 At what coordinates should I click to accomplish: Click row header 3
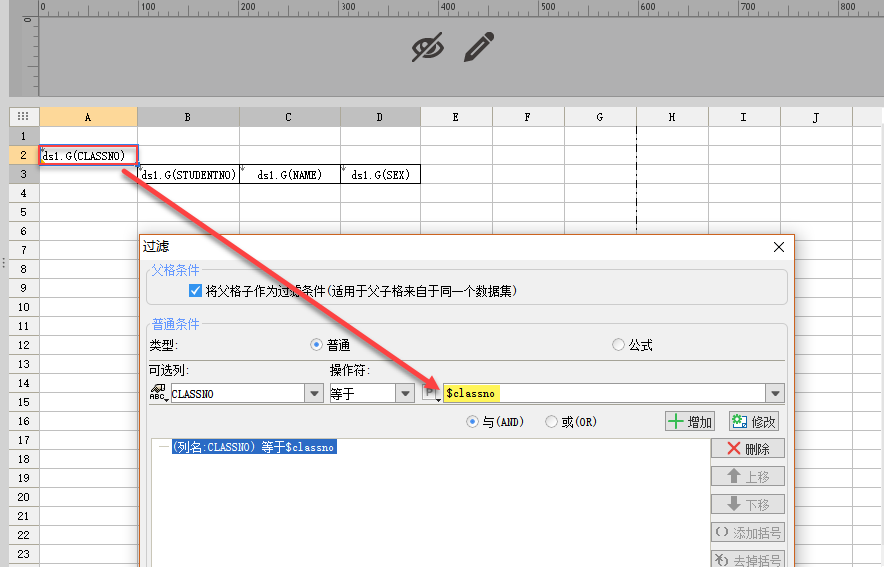pyautogui.click(x=24, y=174)
